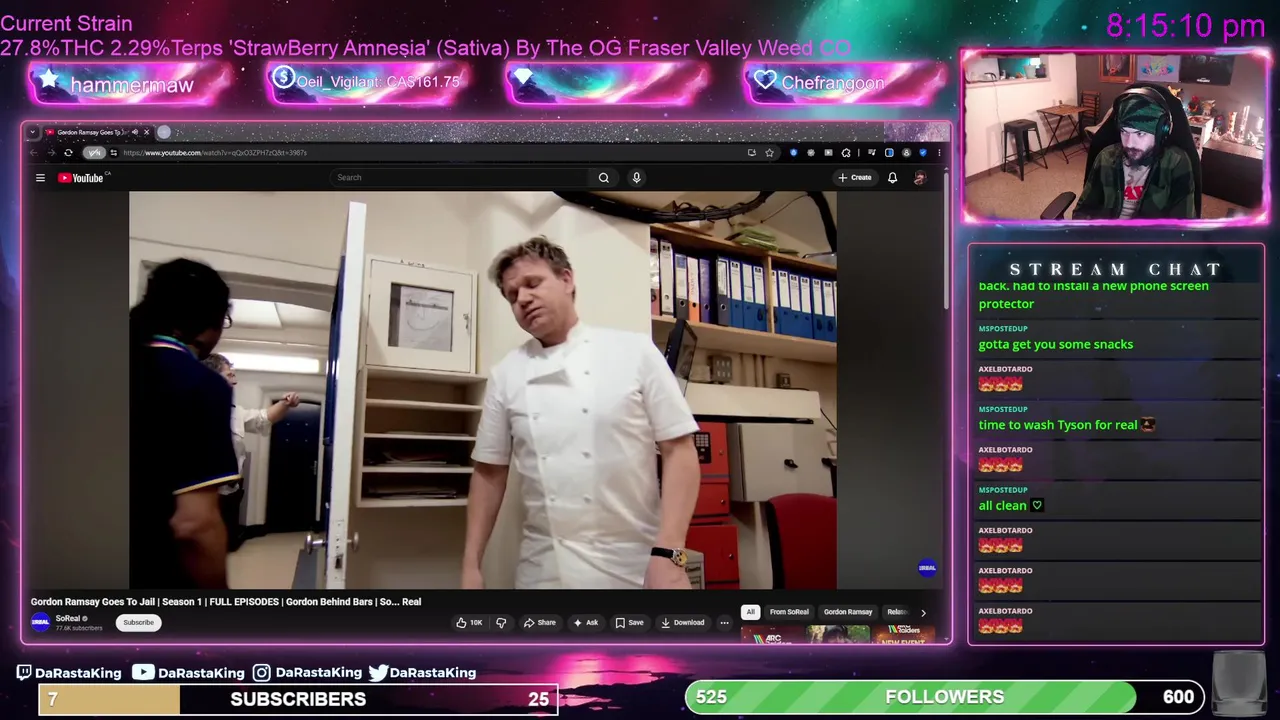Click the SoReal watermark on the video
Image resolution: width=1280 pixels, height=720 pixels.
927,568
